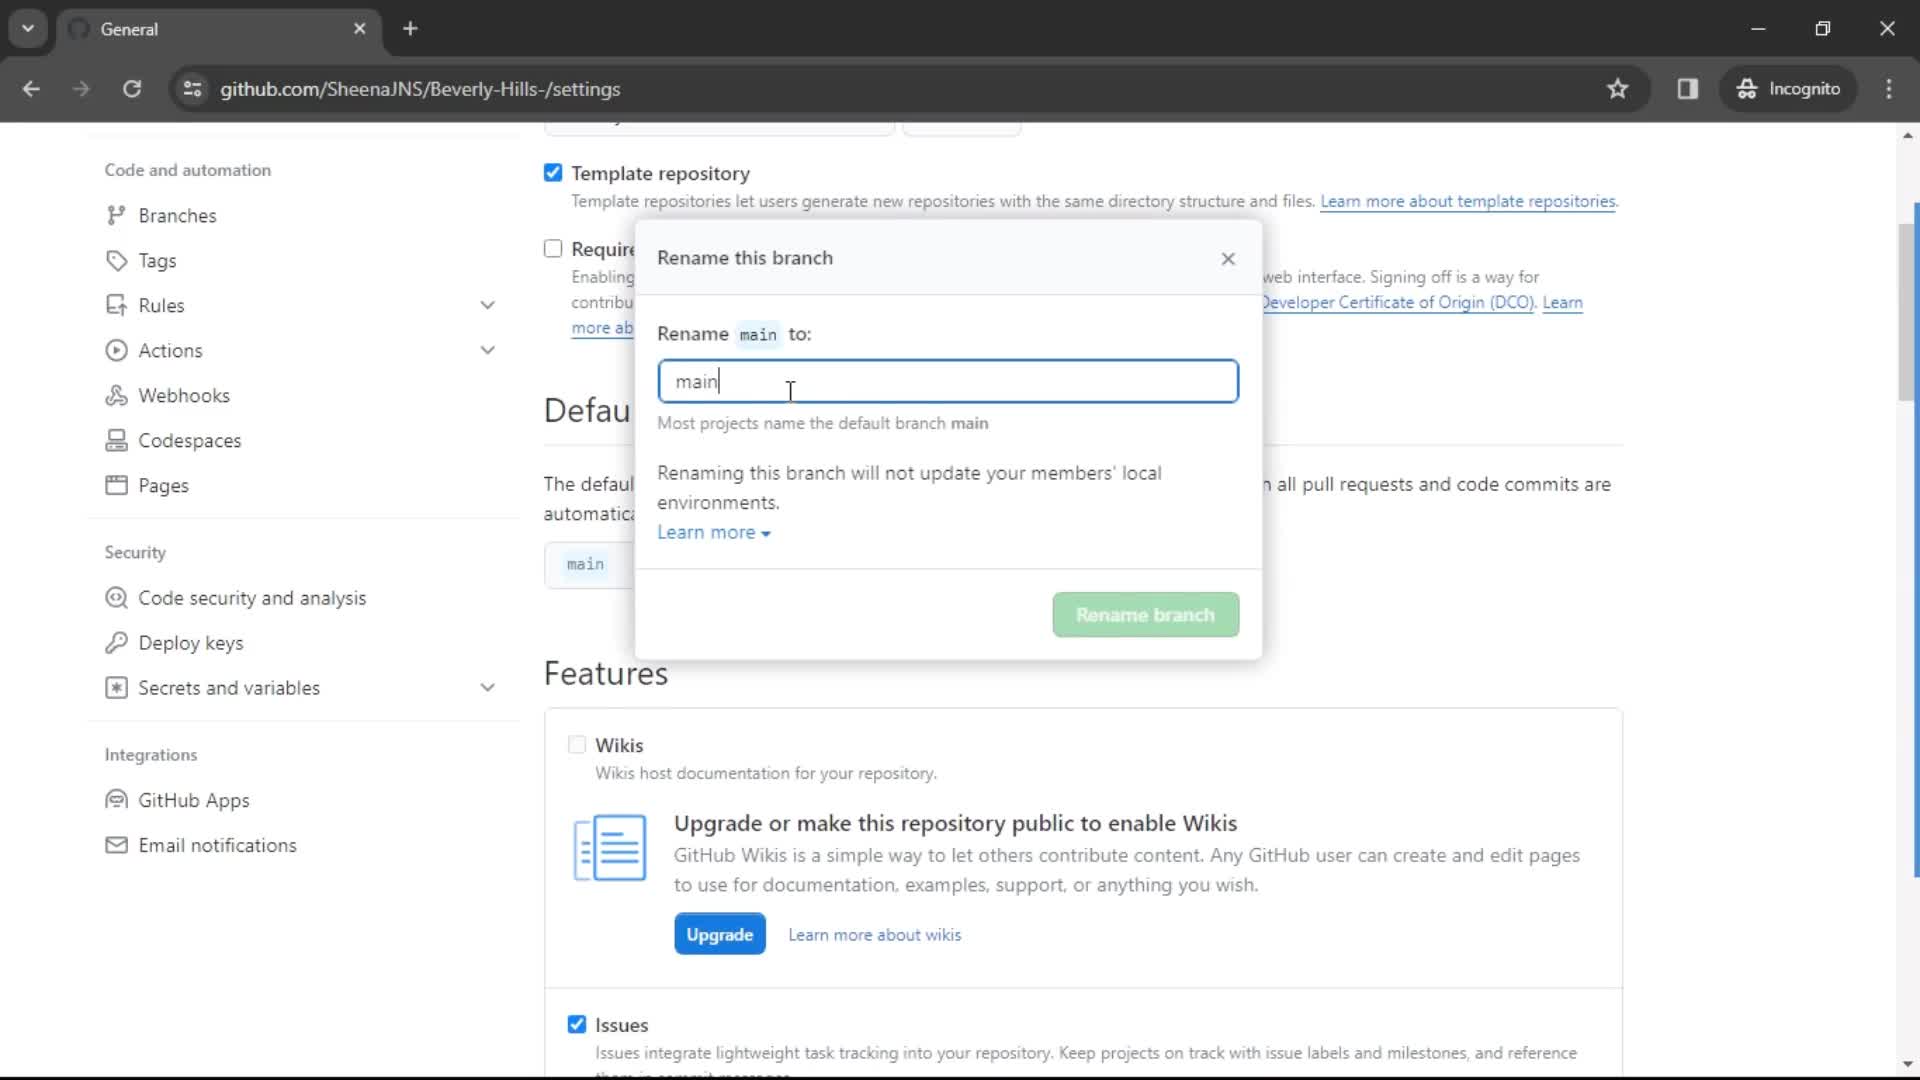The height and width of the screenshot is (1080, 1920).
Task: Click the Actions icon in sidebar
Action: click(116, 349)
